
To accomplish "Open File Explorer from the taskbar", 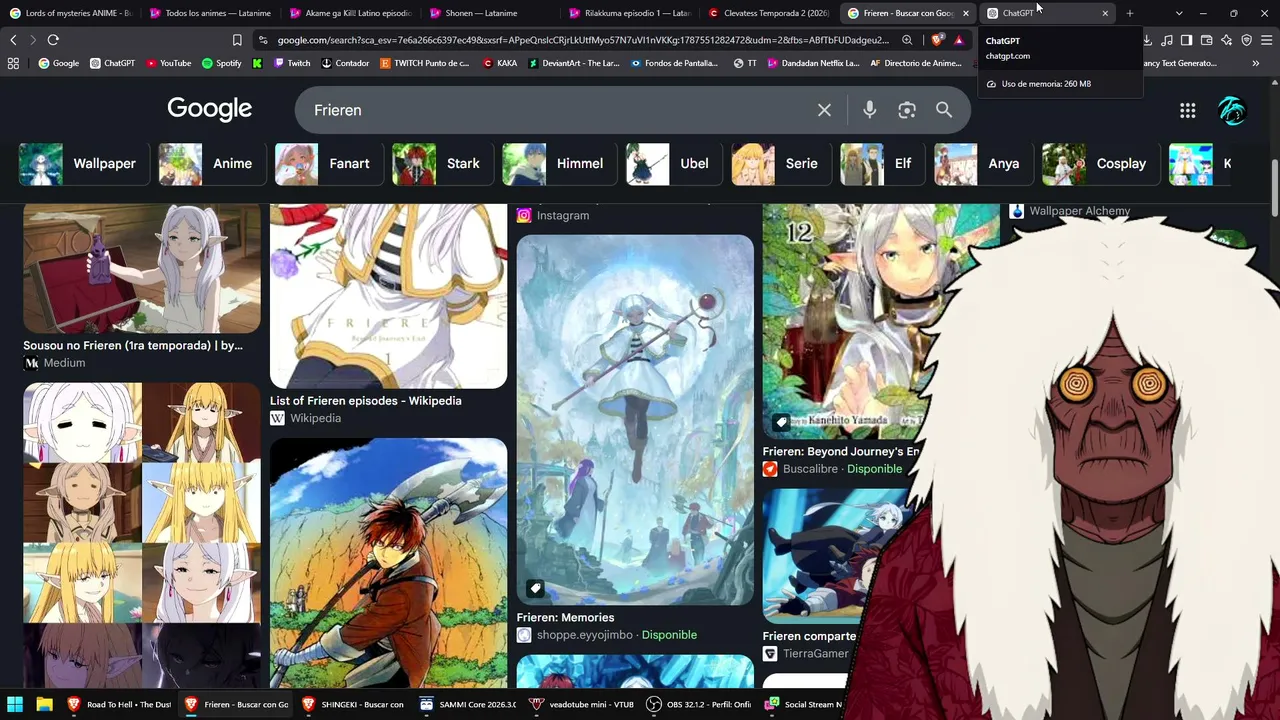I will (x=45, y=704).
